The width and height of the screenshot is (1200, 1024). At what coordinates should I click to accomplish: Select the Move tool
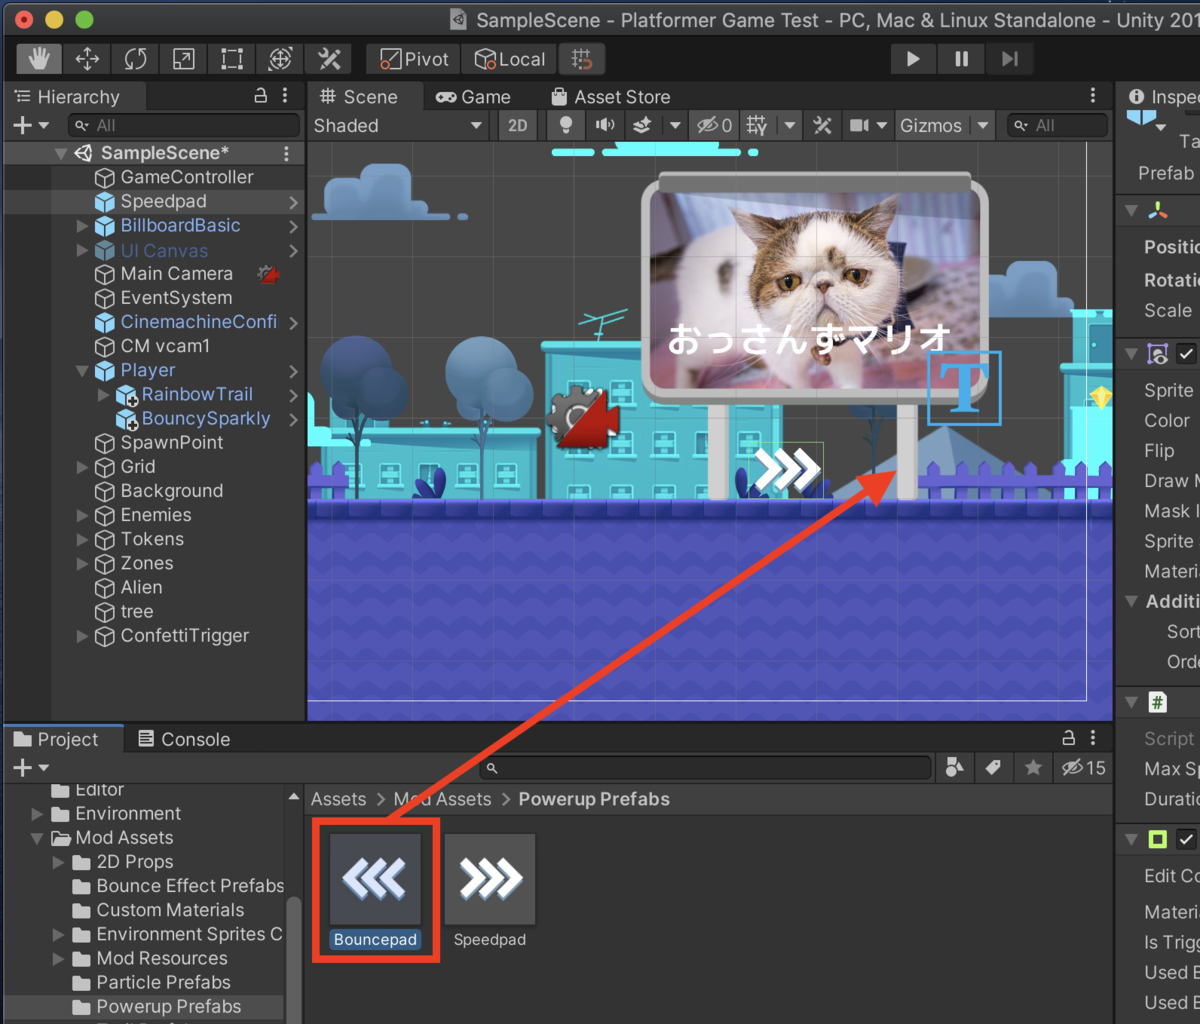pyautogui.click(x=87, y=60)
